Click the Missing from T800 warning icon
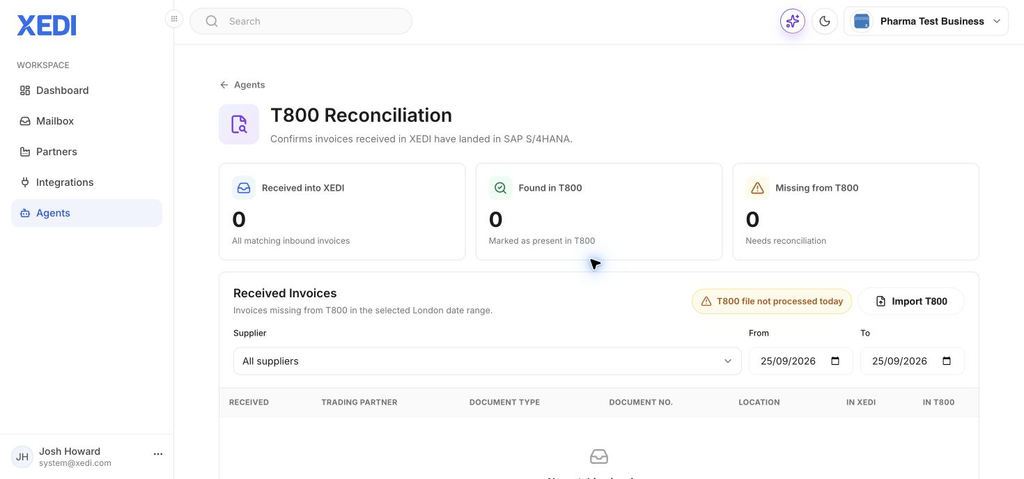 tap(758, 188)
